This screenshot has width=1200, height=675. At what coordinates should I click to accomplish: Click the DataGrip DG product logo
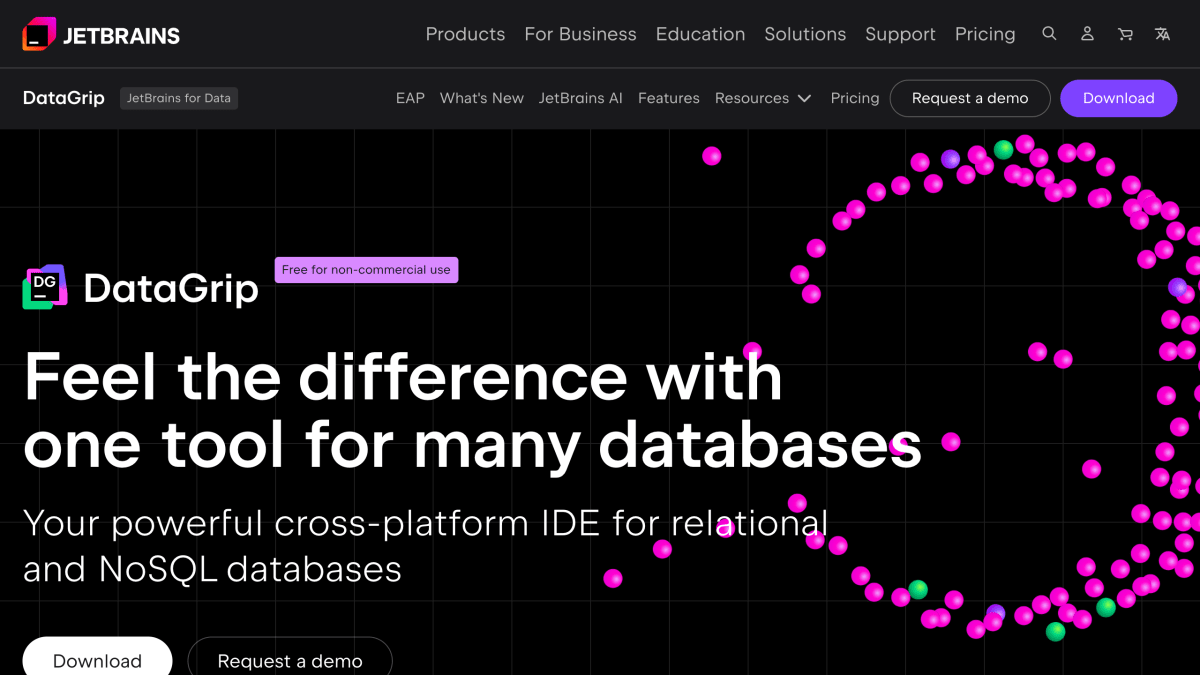(x=45, y=288)
